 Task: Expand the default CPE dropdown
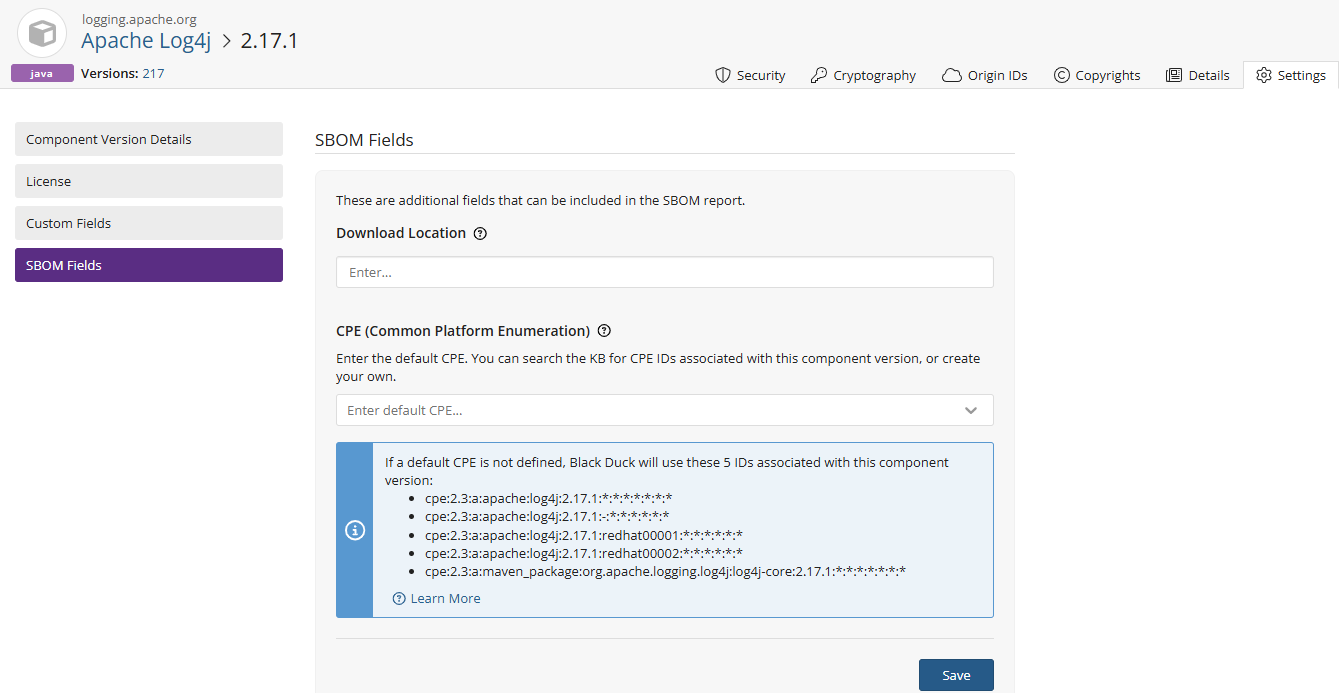(970, 410)
